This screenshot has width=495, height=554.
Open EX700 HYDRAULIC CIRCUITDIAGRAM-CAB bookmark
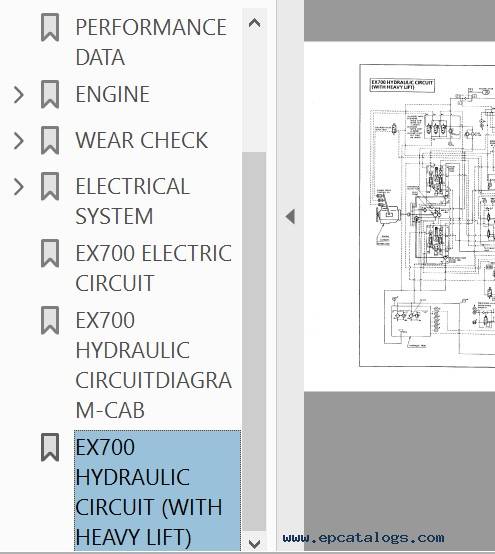point(154,365)
